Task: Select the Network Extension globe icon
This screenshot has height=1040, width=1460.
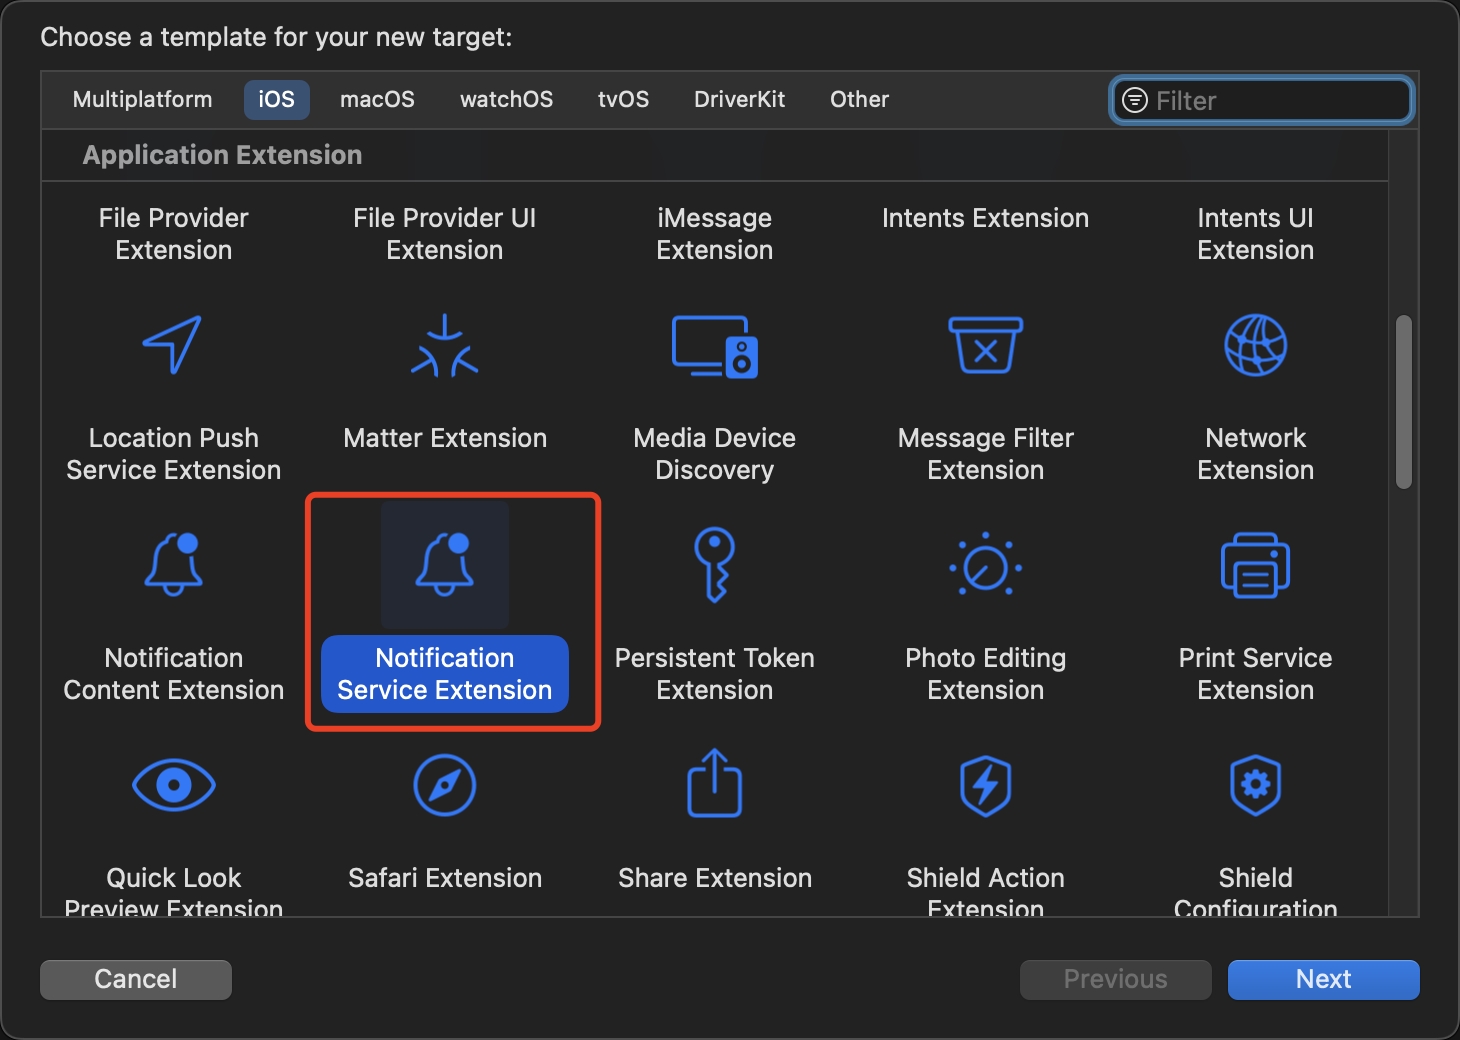Action: 1255,346
